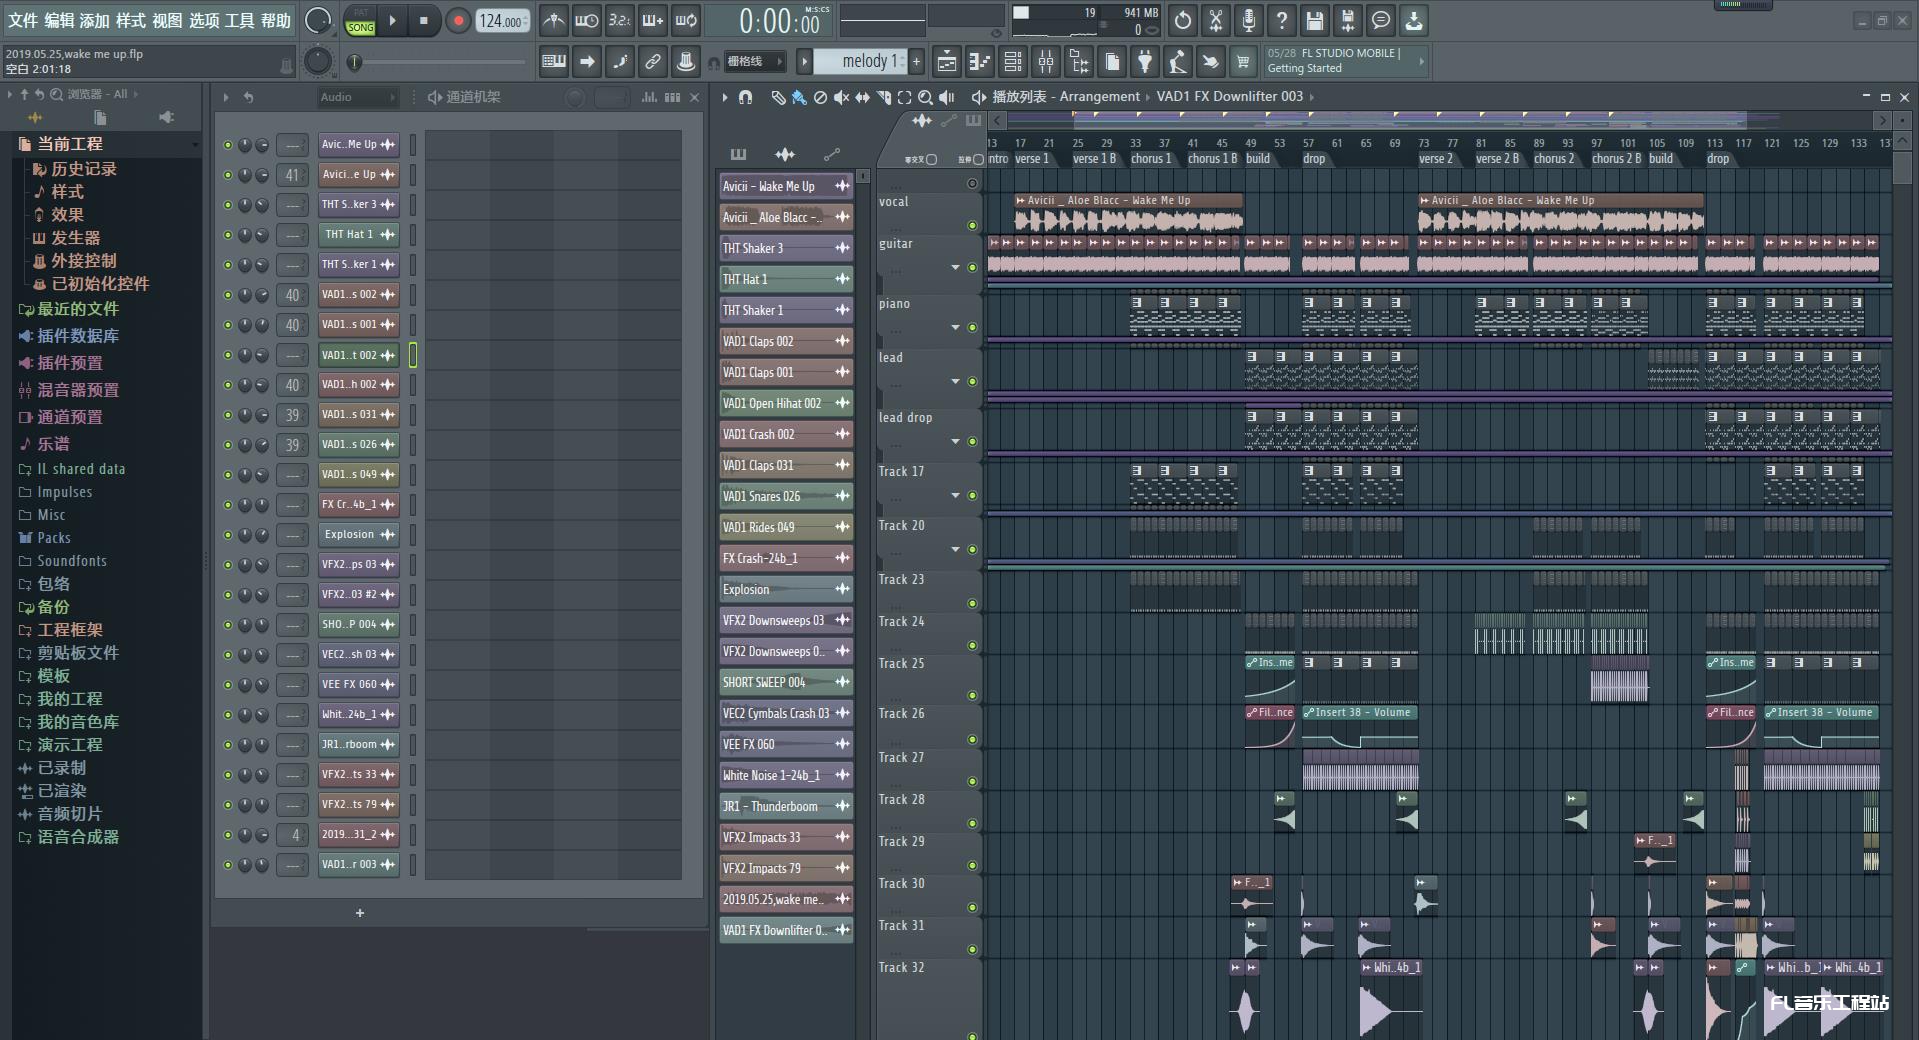Toggle playlist snap magnet icon
Image resolution: width=1919 pixels, height=1040 pixels.
point(745,97)
